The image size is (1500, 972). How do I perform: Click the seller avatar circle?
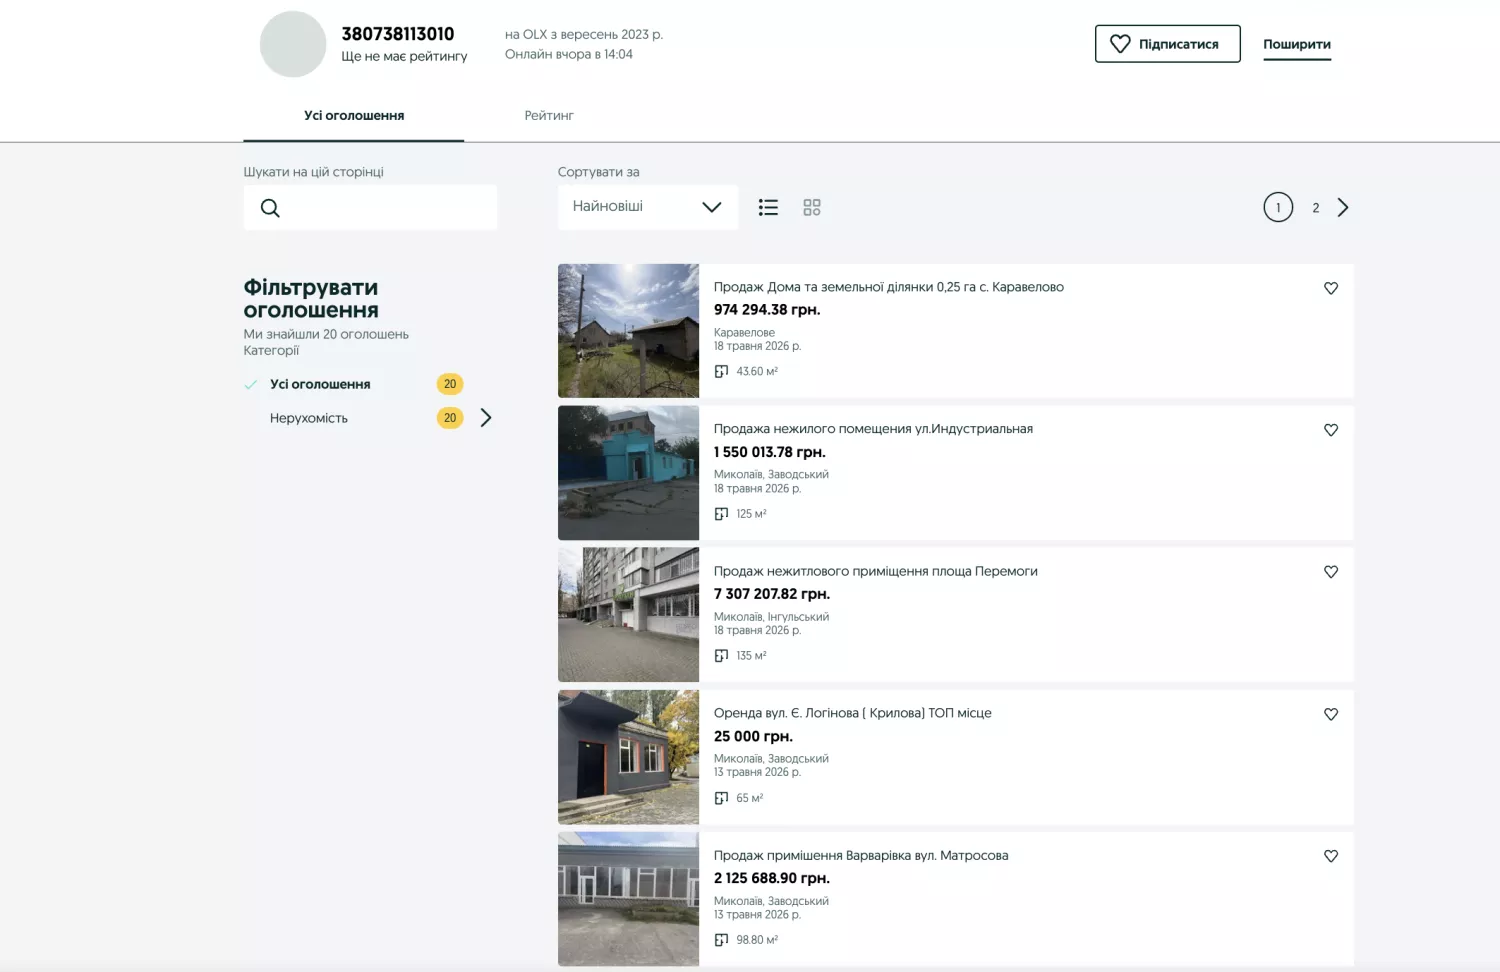293,44
